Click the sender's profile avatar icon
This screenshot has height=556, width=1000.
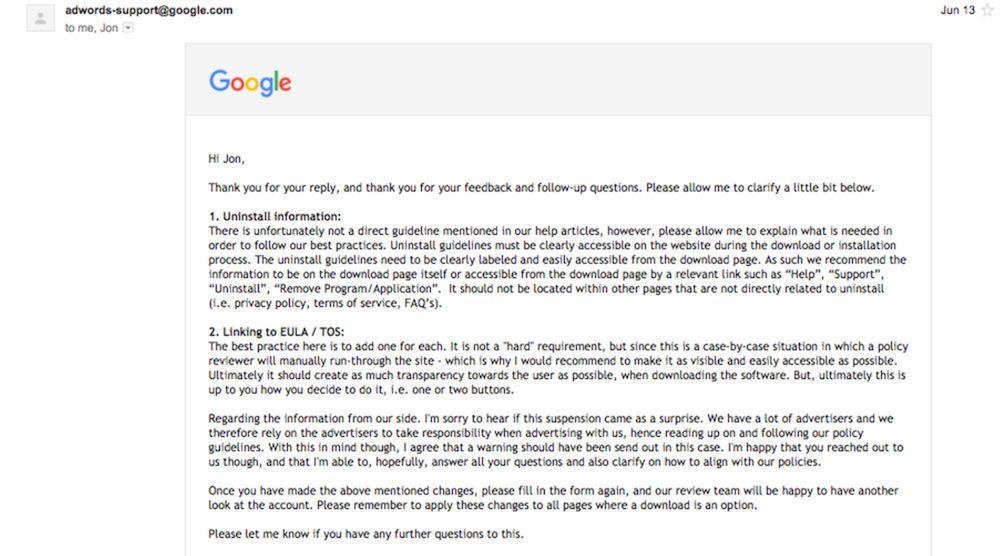click(40, 17)
